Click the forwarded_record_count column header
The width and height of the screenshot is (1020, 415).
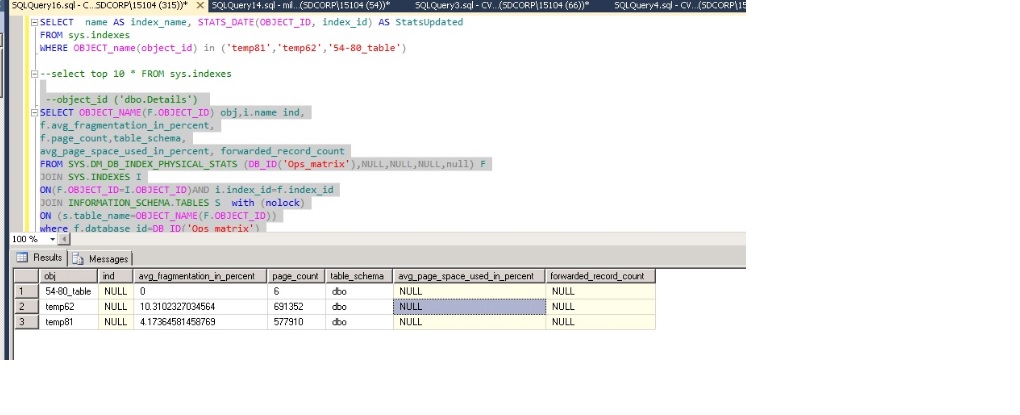[x=600, y=276]
